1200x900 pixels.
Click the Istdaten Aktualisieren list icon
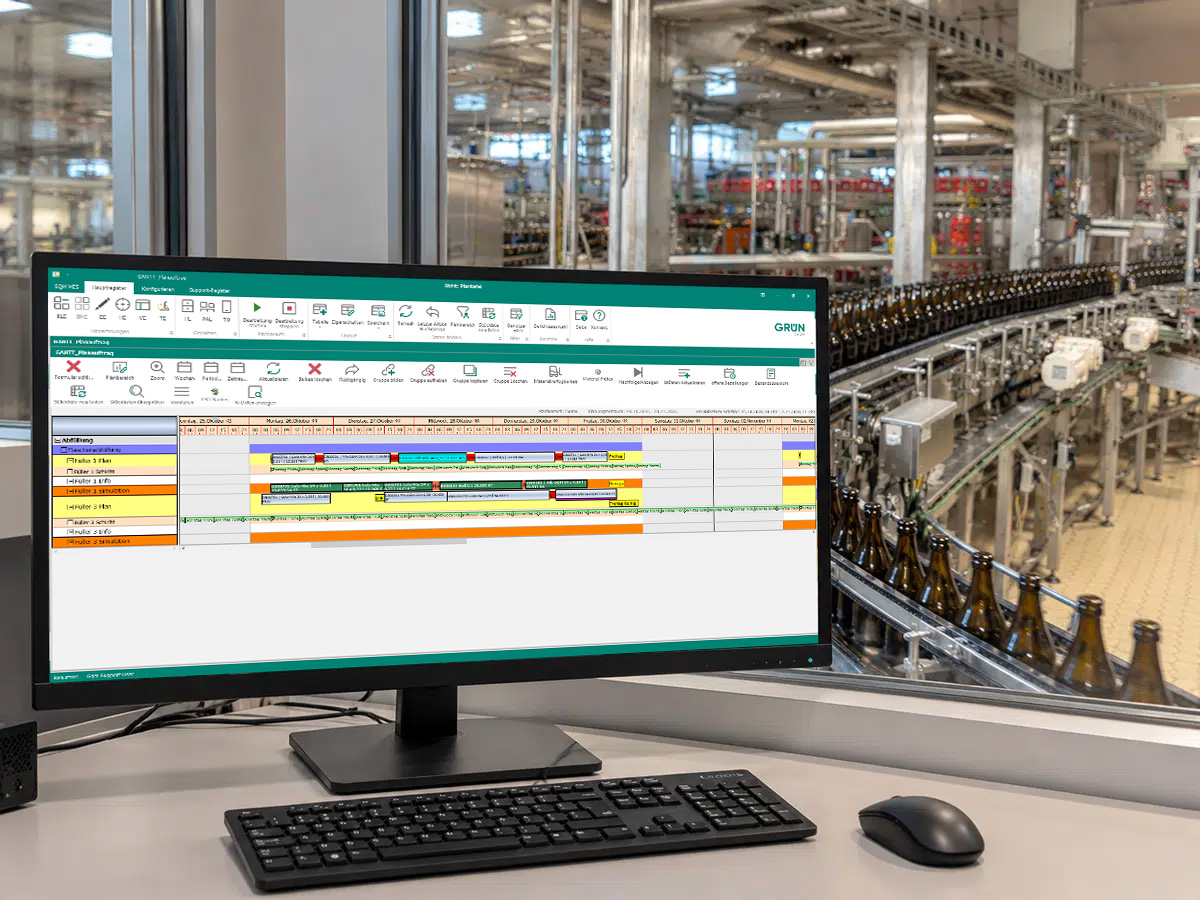click(684, 373)
